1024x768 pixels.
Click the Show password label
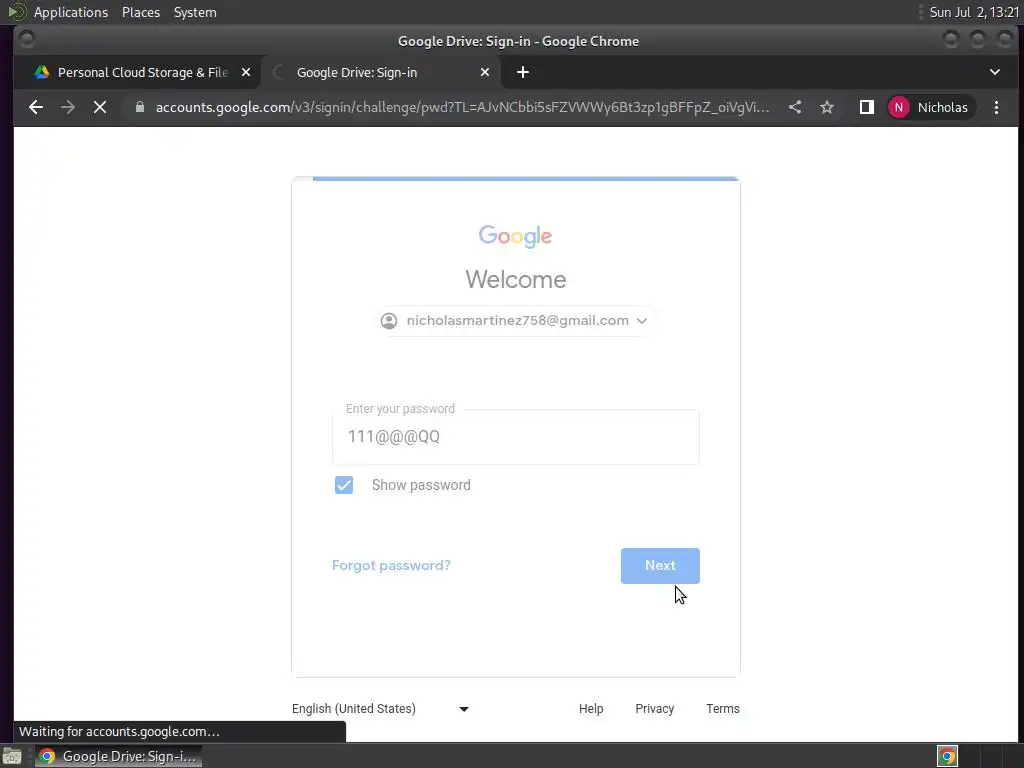pos(421,485)
